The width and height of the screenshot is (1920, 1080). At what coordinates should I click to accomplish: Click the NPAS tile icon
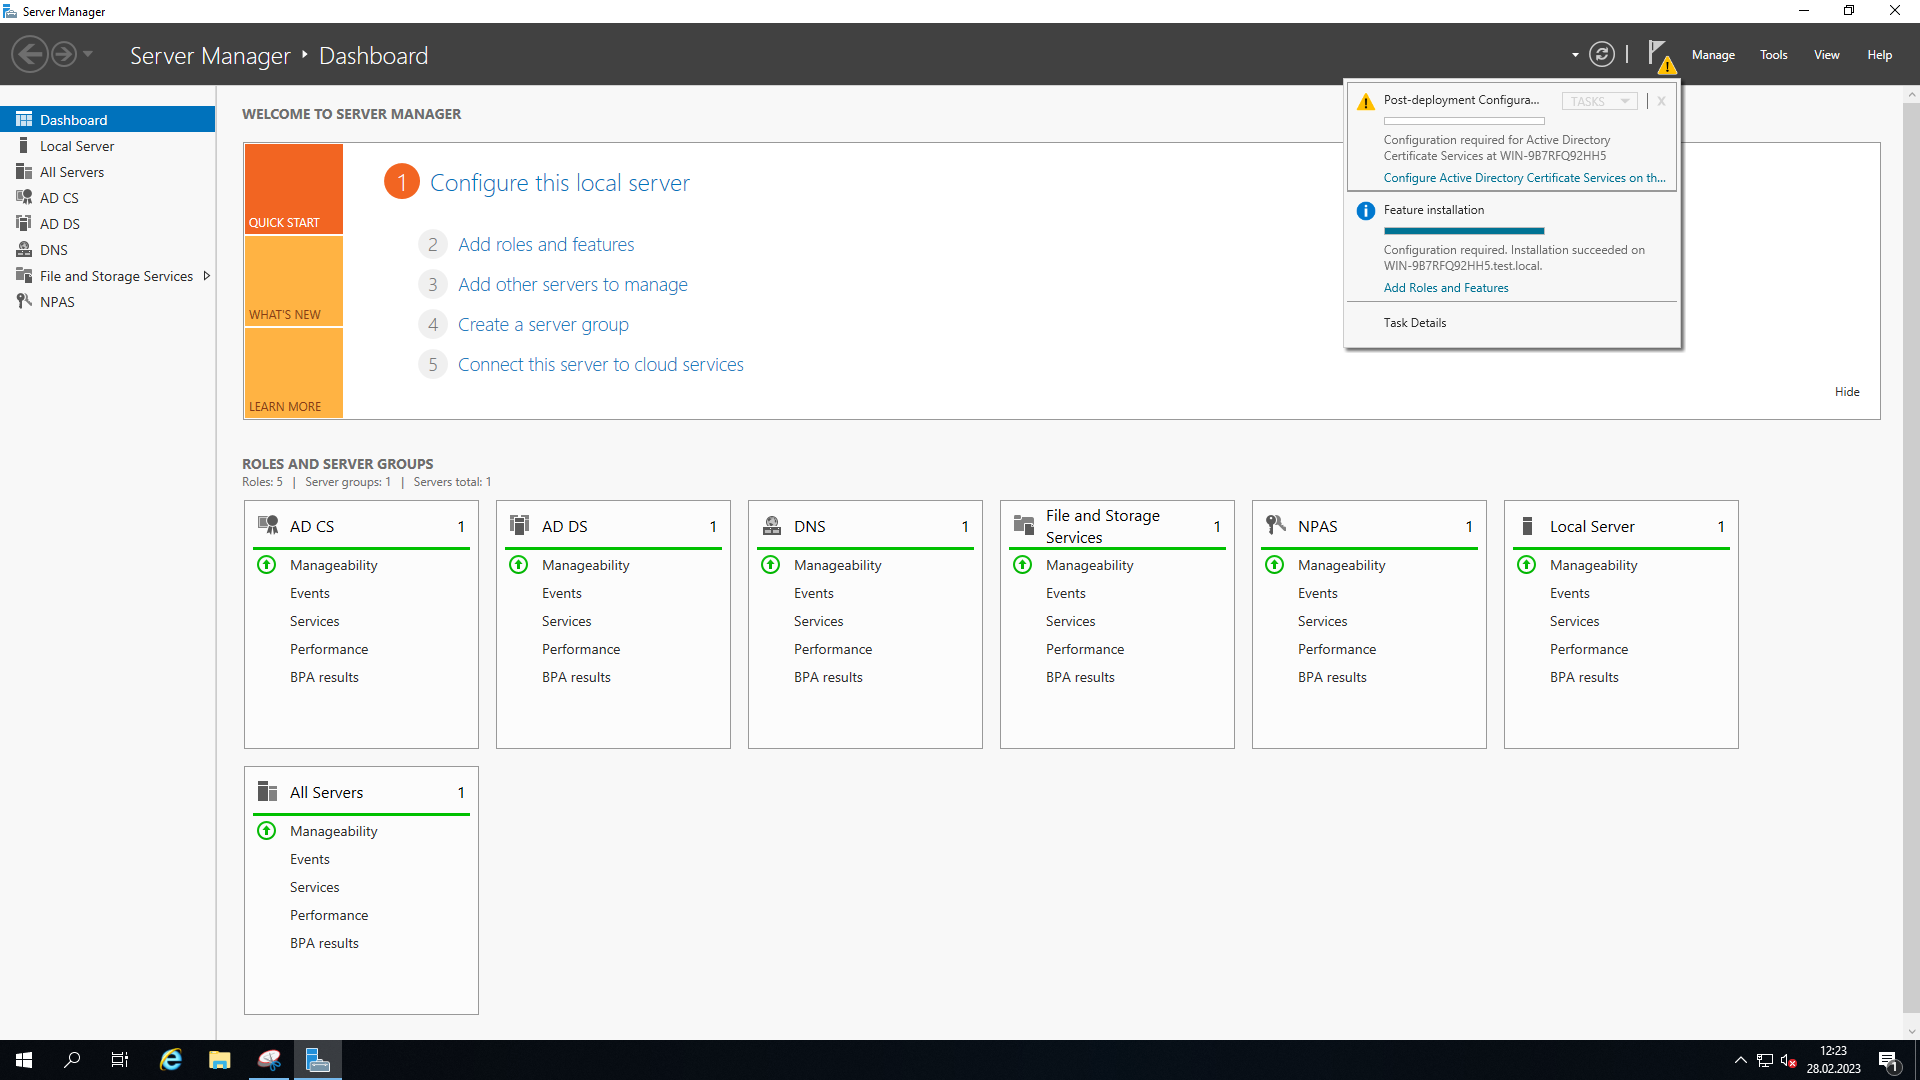point(1276,525)
